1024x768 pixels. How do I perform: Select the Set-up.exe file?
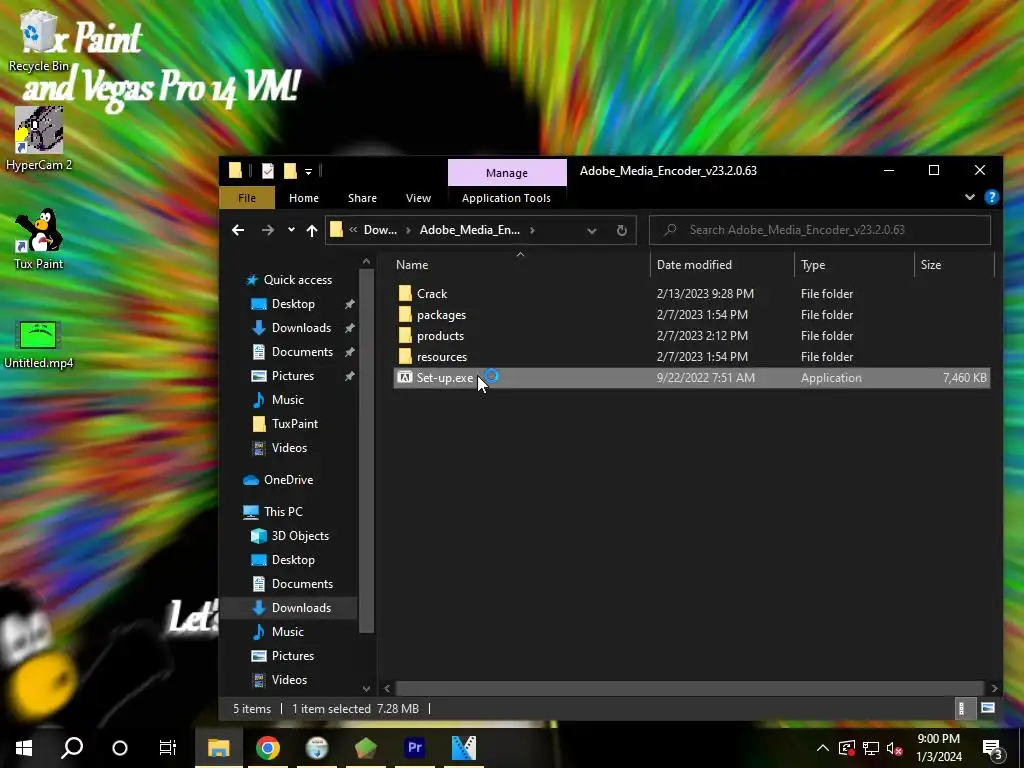(692, 377)
